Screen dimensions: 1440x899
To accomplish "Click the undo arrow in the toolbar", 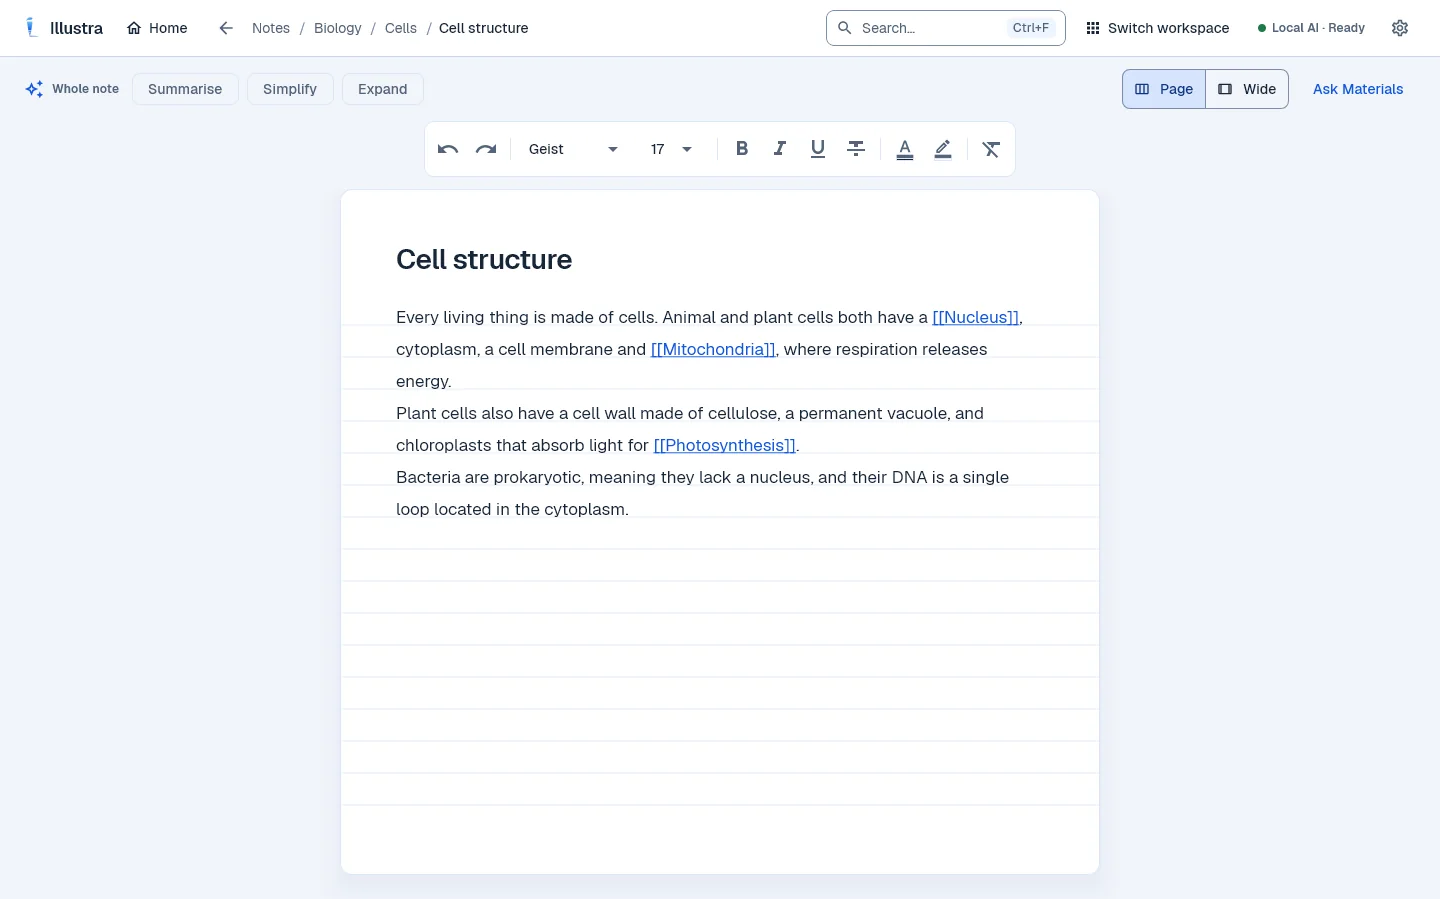I will [x=448, y=149].
